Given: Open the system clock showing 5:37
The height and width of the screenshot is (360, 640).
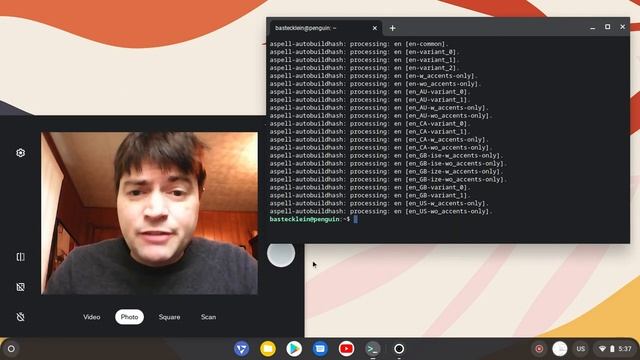Looking at the screenshot, I should click(x=624, y=349).
